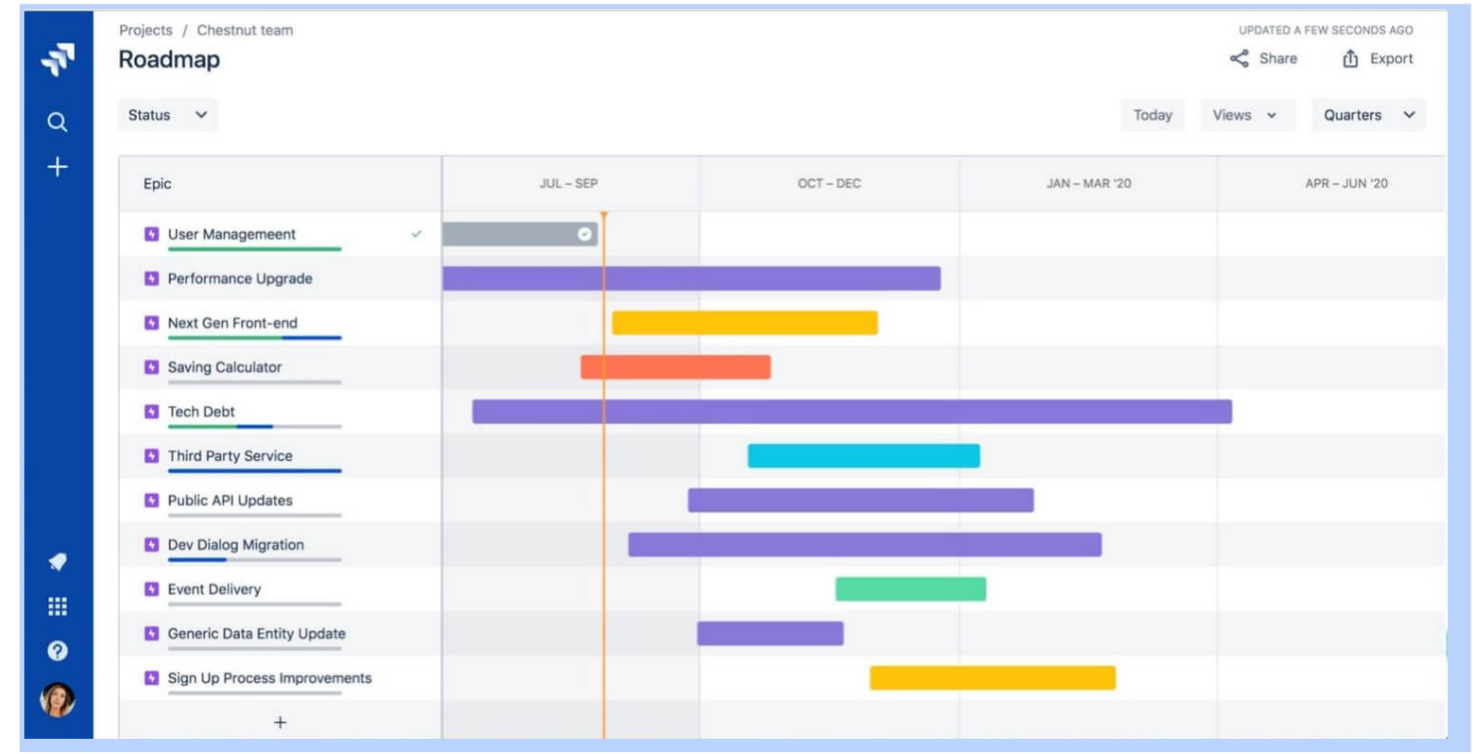Select the Next Gen Front-end epic name
This screenshot has width=1482, height=754.
click(x=233, y=323)
